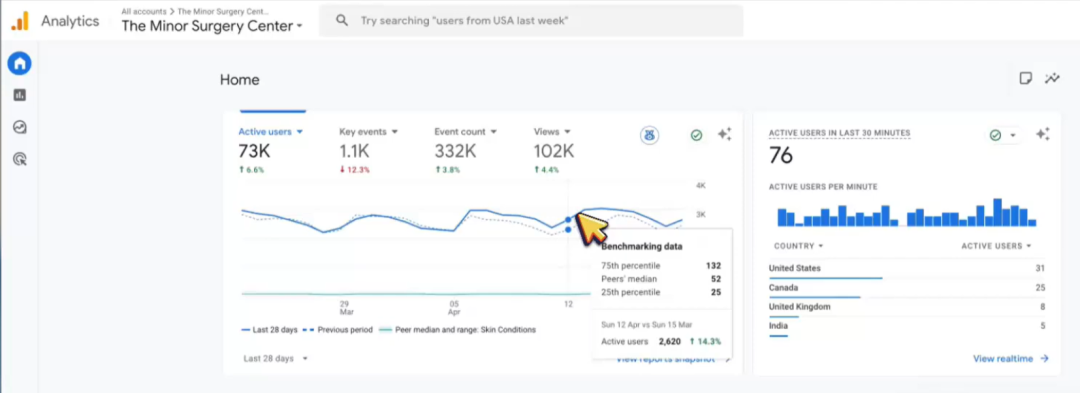This screenshot has width=1080, height=393.
Task: Click the 25th percentile benchmarking row
Action: point(661,293)
